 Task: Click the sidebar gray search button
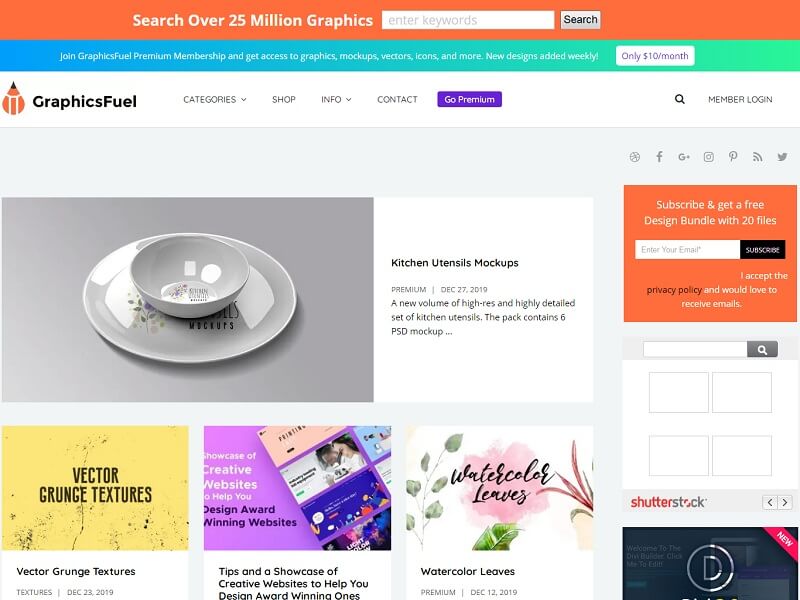point(762,349)
